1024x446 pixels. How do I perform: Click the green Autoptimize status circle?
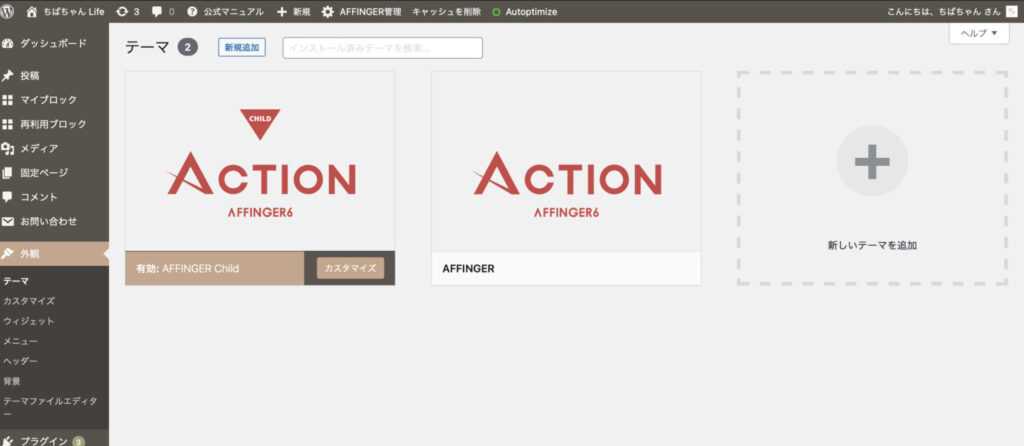pyautogui.click(x=496, y=12)
